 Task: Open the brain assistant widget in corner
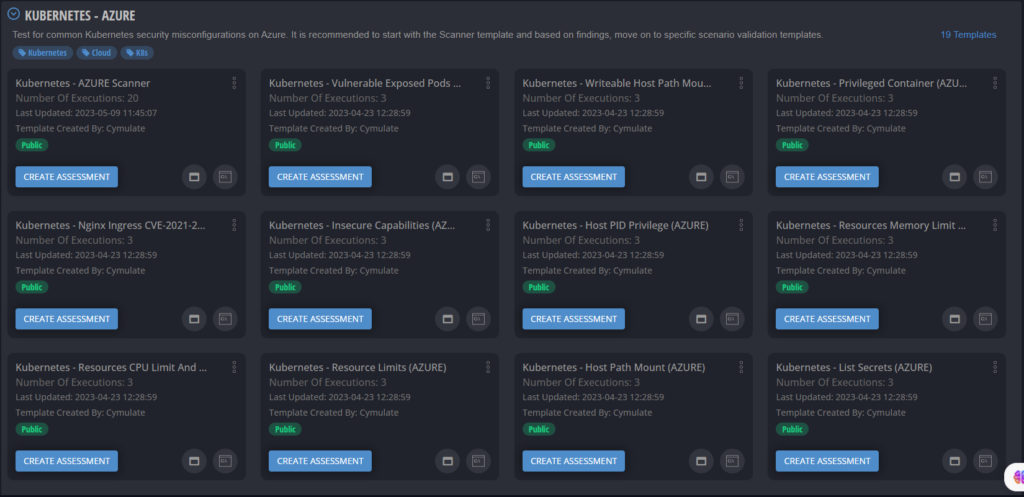click(1014, 478)
